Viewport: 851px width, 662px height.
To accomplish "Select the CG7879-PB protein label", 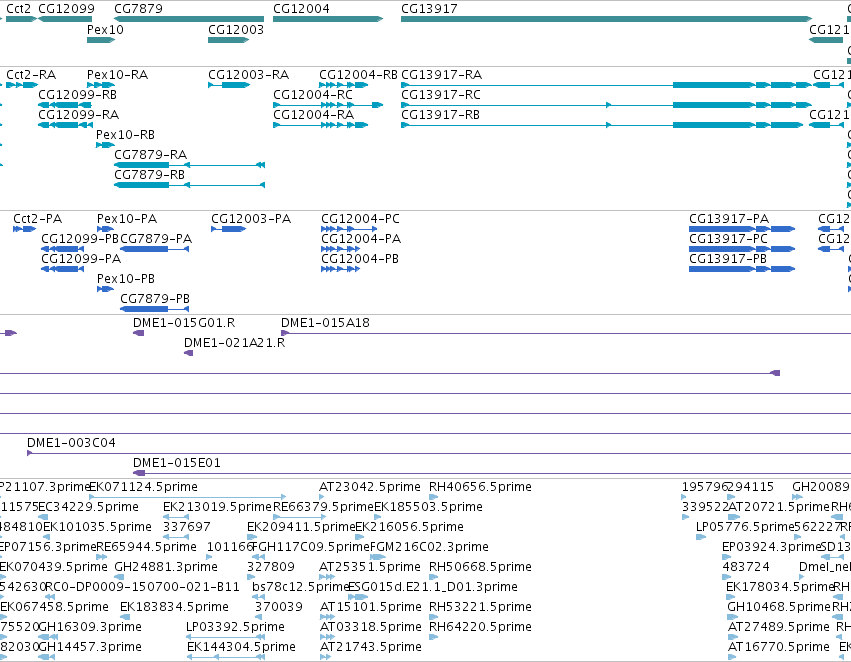I will click(x=155, y=299).
